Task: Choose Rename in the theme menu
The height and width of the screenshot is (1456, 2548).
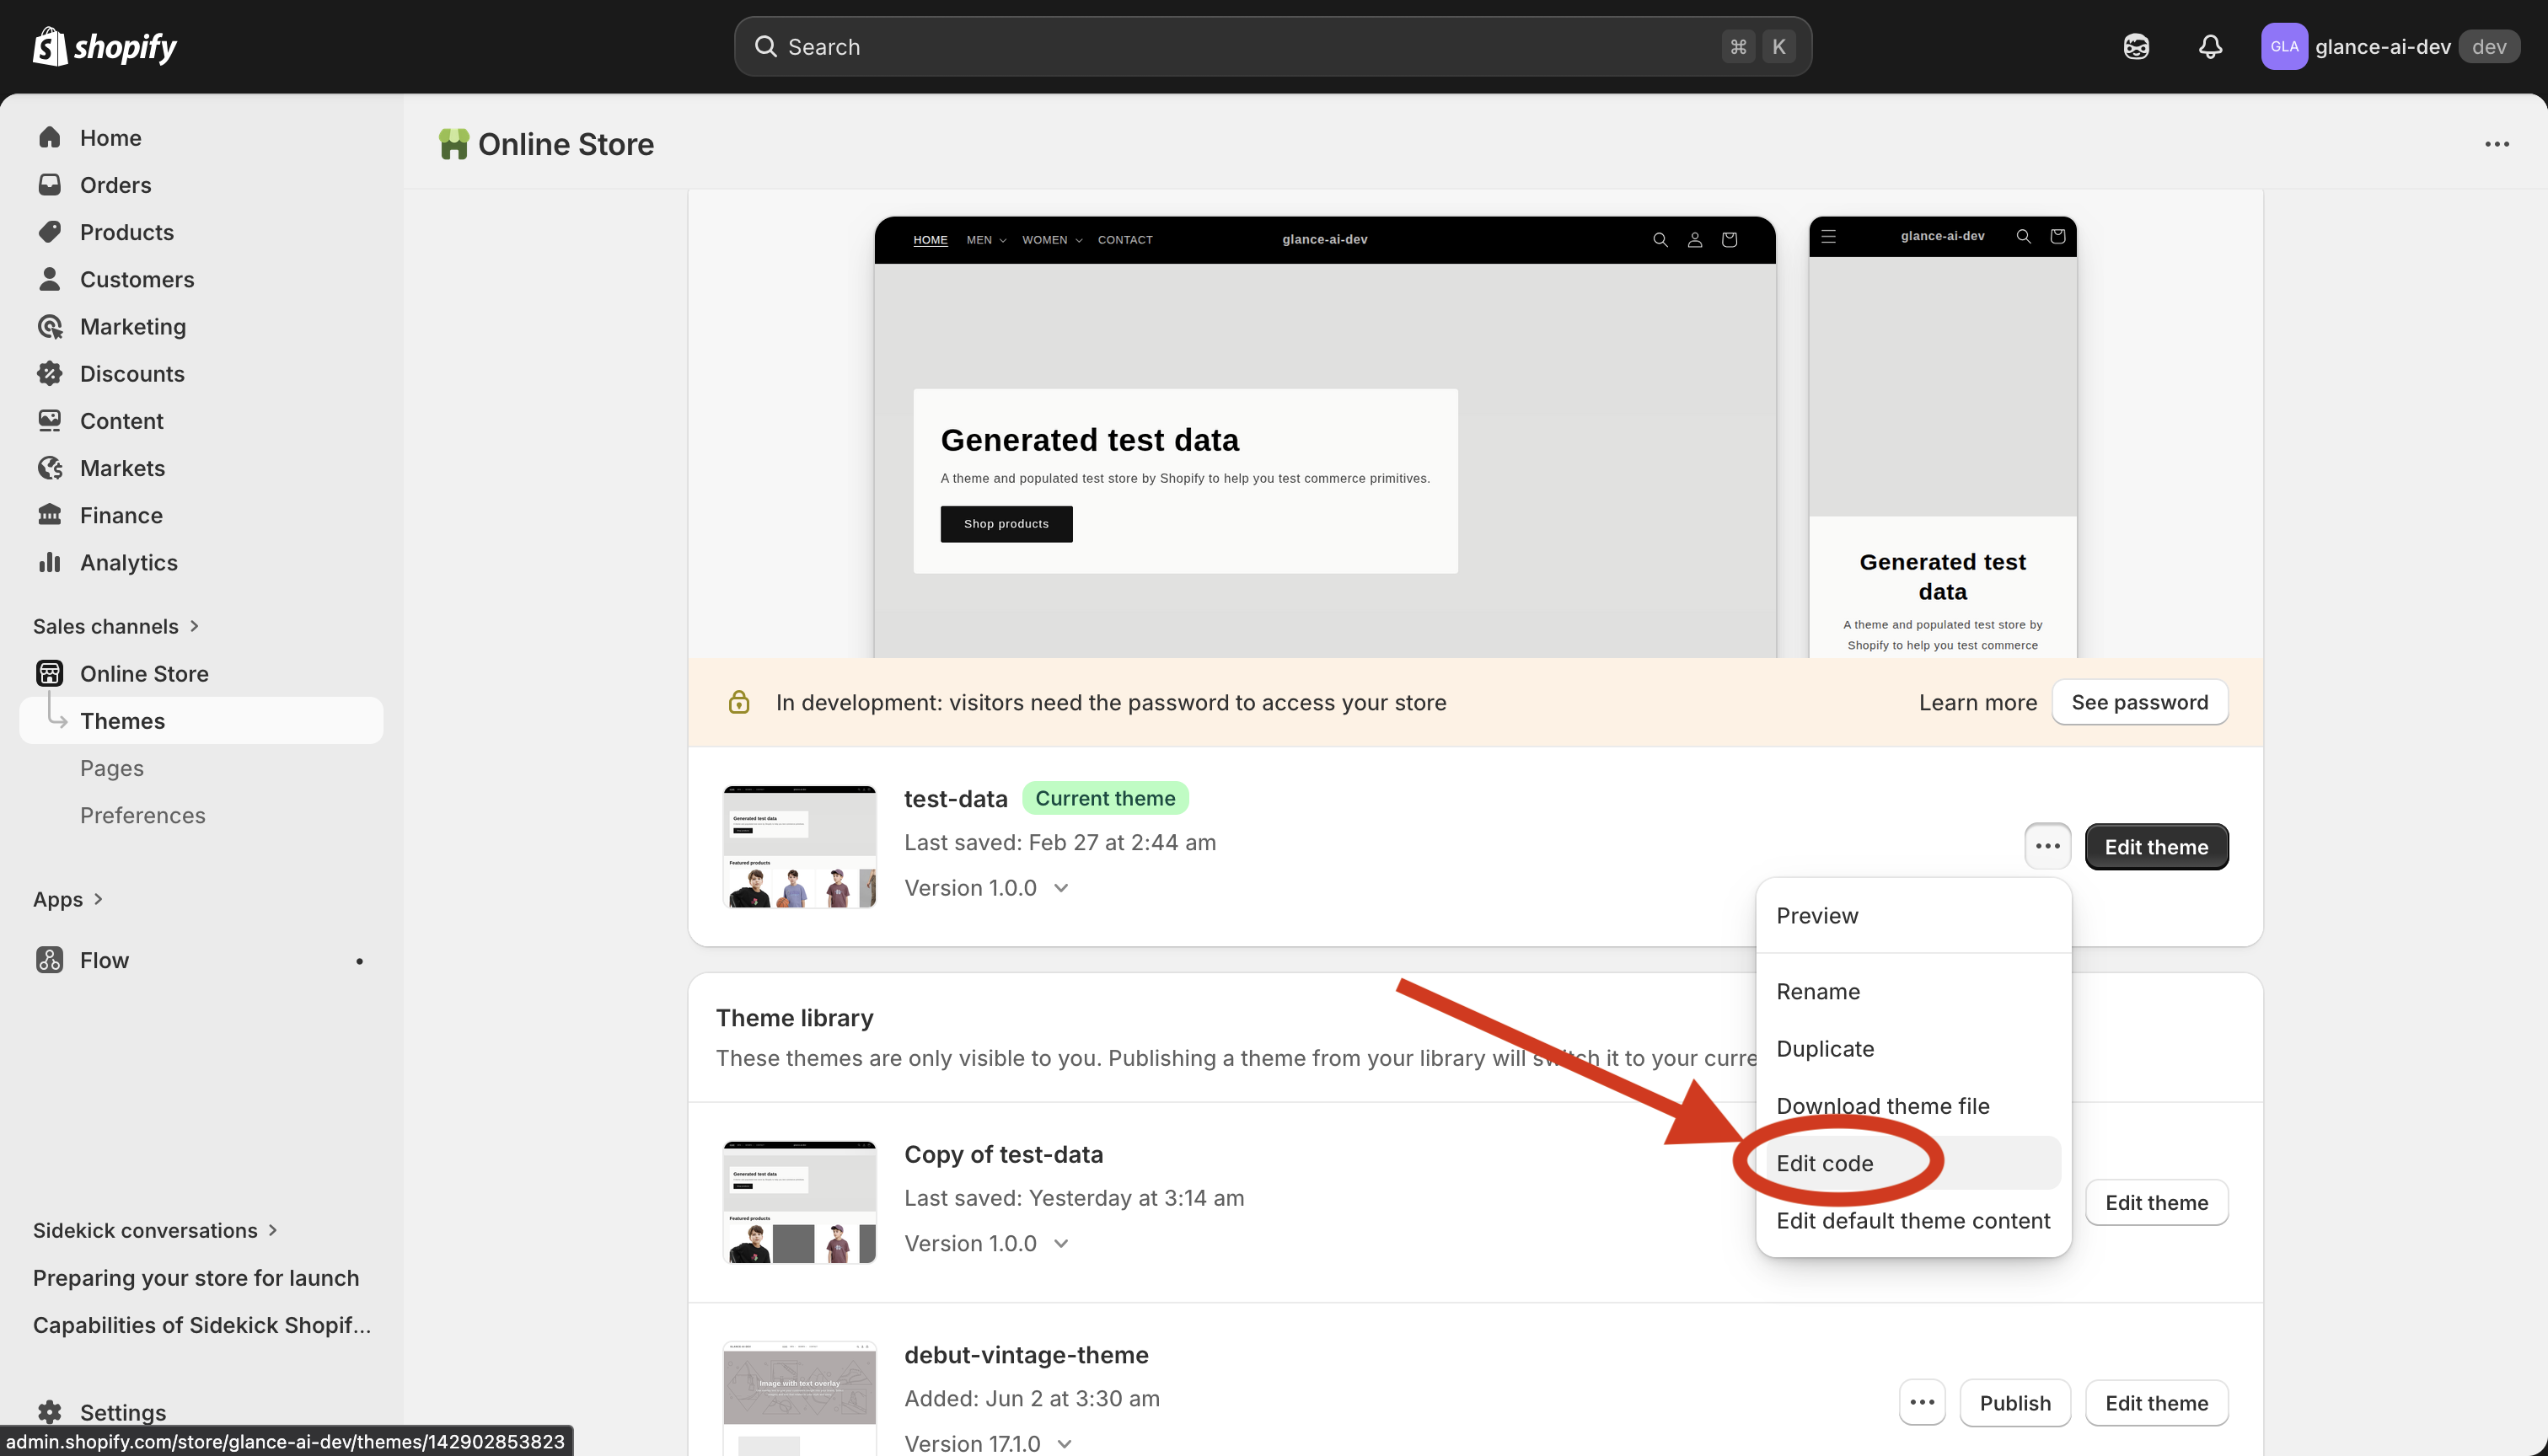Action: [1913, 991]
